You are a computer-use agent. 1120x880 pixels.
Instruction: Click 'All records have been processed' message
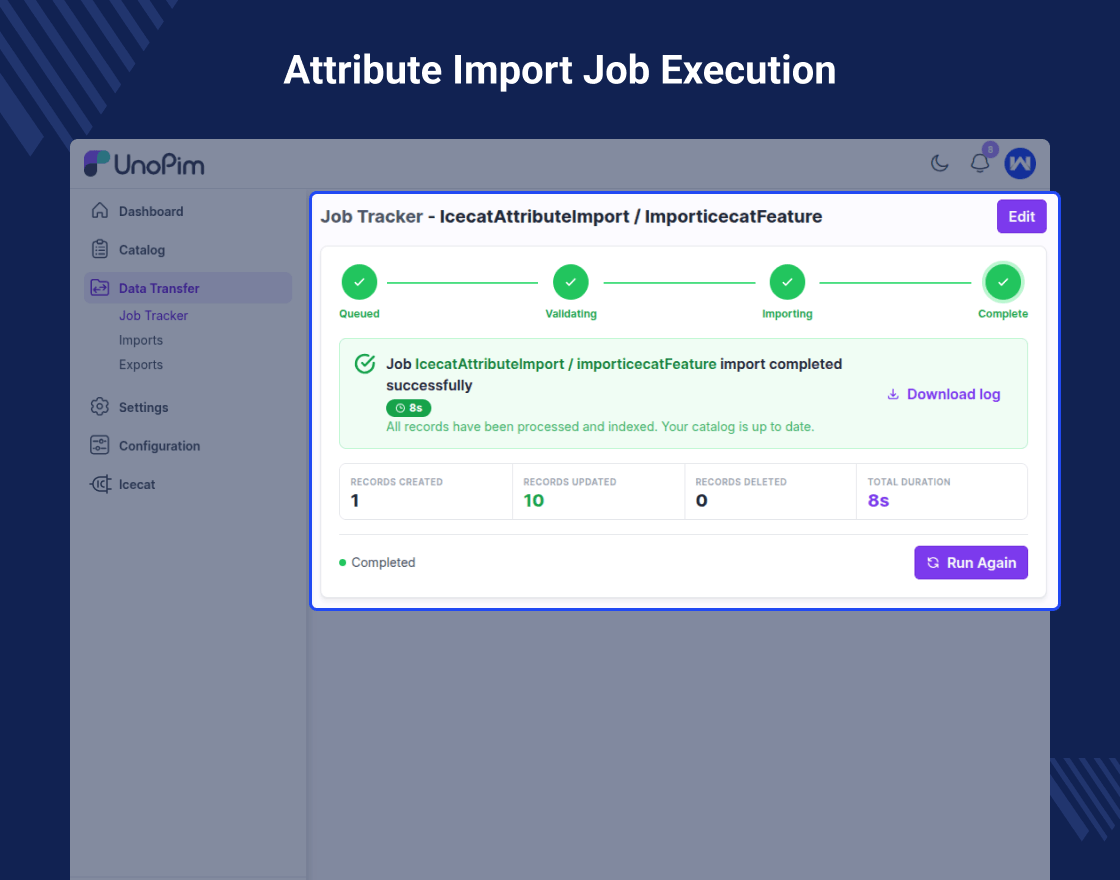[x=600, y=427]
